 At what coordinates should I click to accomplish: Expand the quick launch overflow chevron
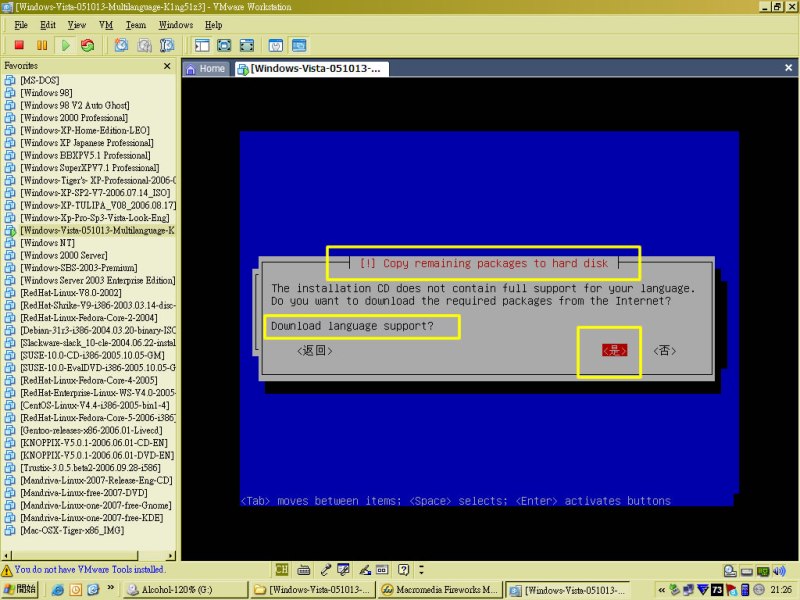click(111, 588)
